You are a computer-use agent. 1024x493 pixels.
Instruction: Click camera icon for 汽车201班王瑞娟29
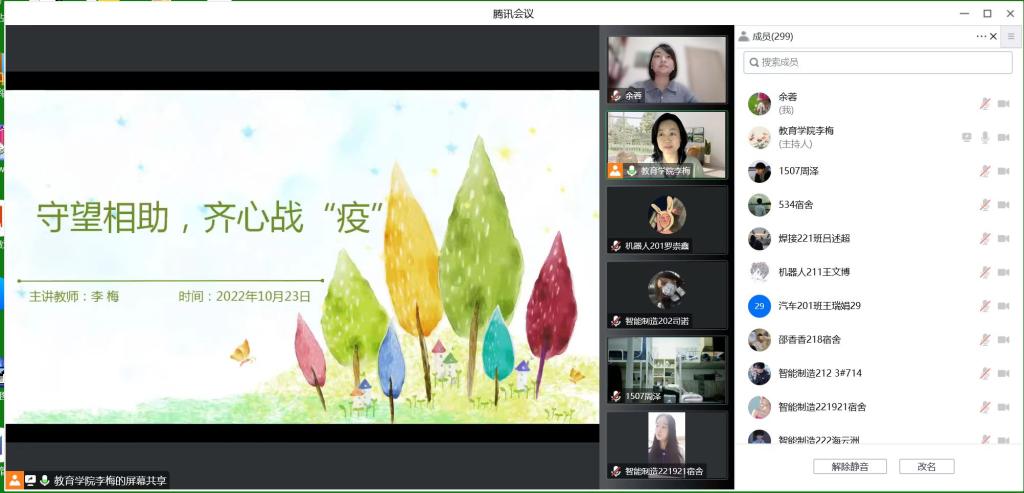click(x=1003, y=306)
